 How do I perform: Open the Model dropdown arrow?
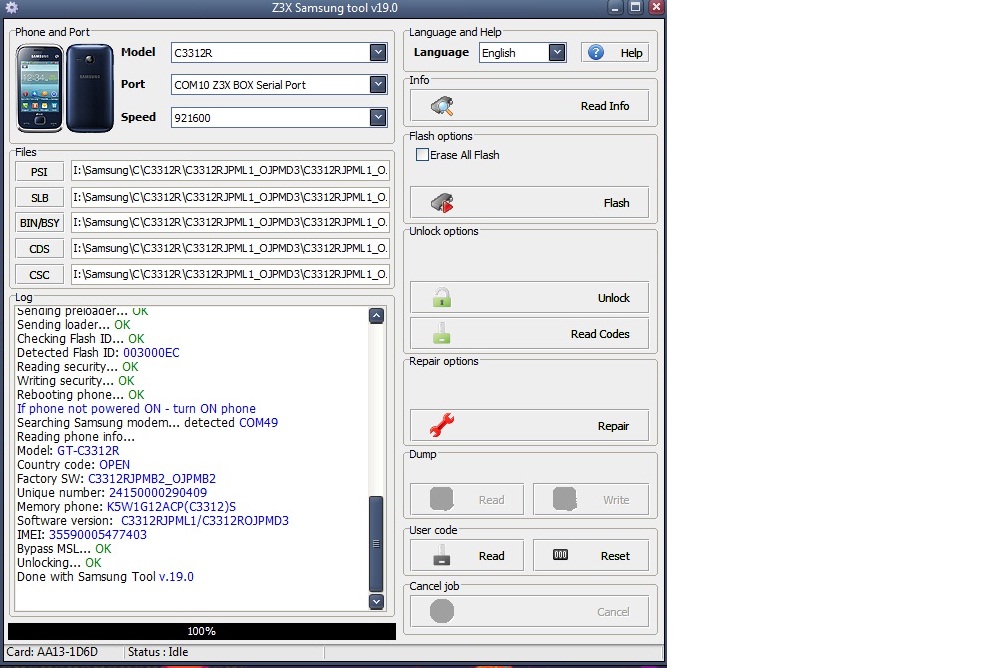(x=378, y=52)
